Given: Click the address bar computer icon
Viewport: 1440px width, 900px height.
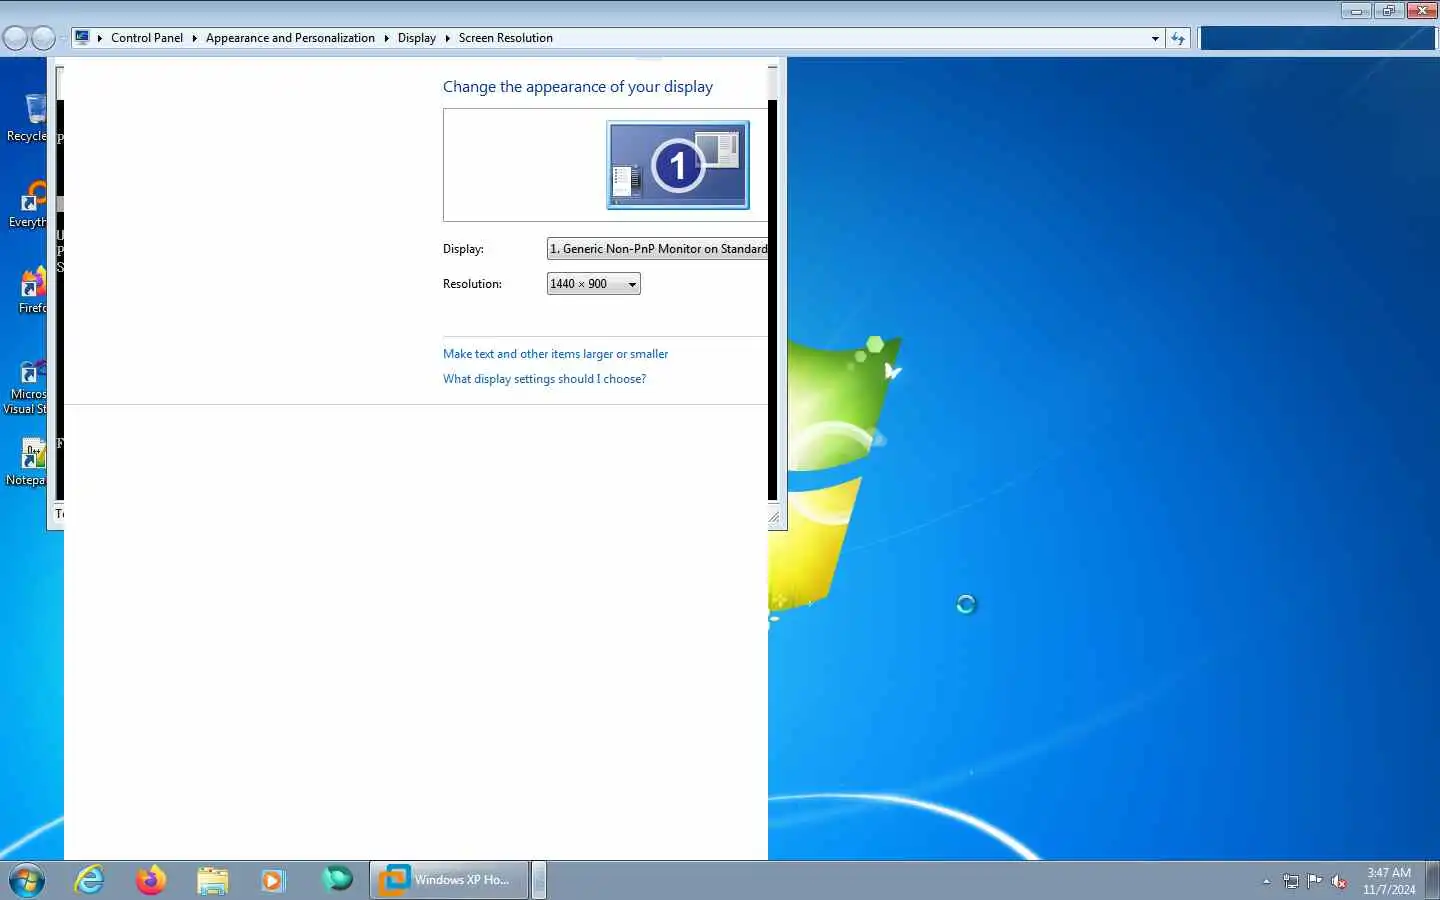Looking at the screenshot, I should [x=82, y=37].
